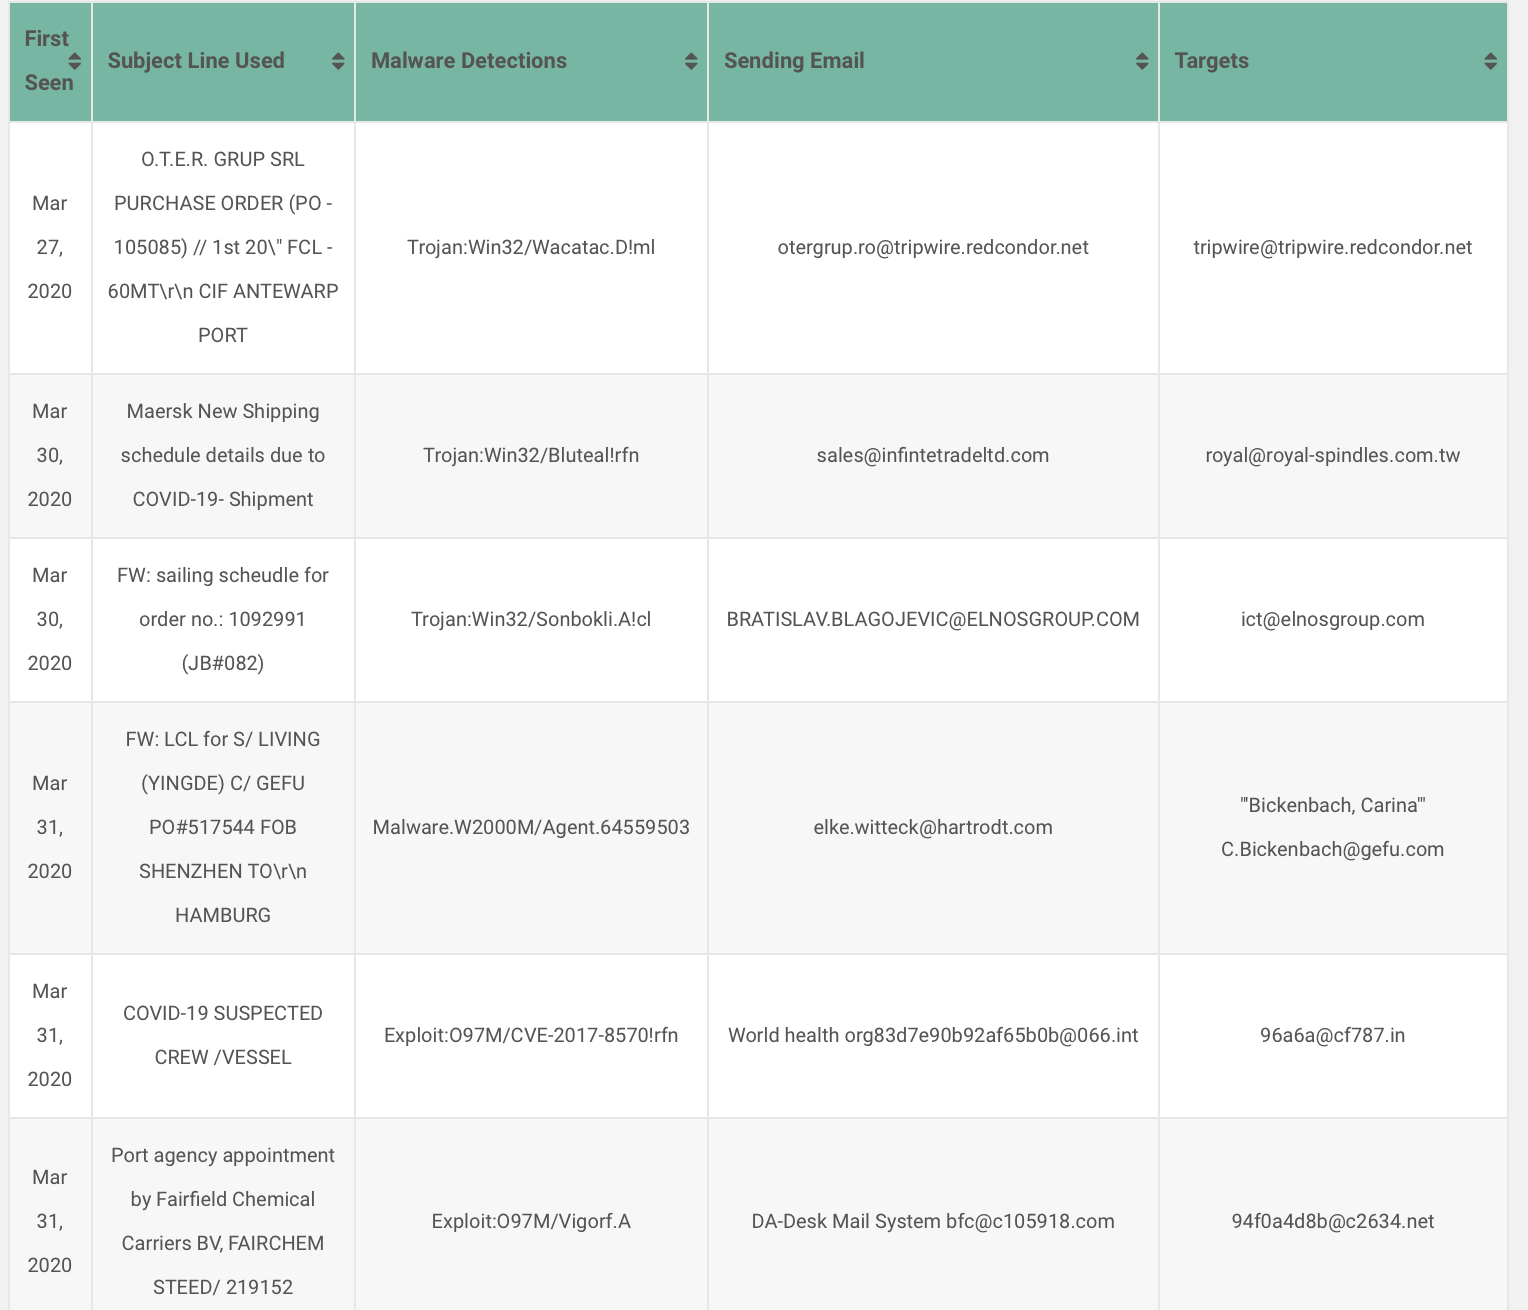Screen dimensions: 1528x1310
Task: Select the Subject Line Used header text
Action: pyautogui.click(x=196, y=61)
